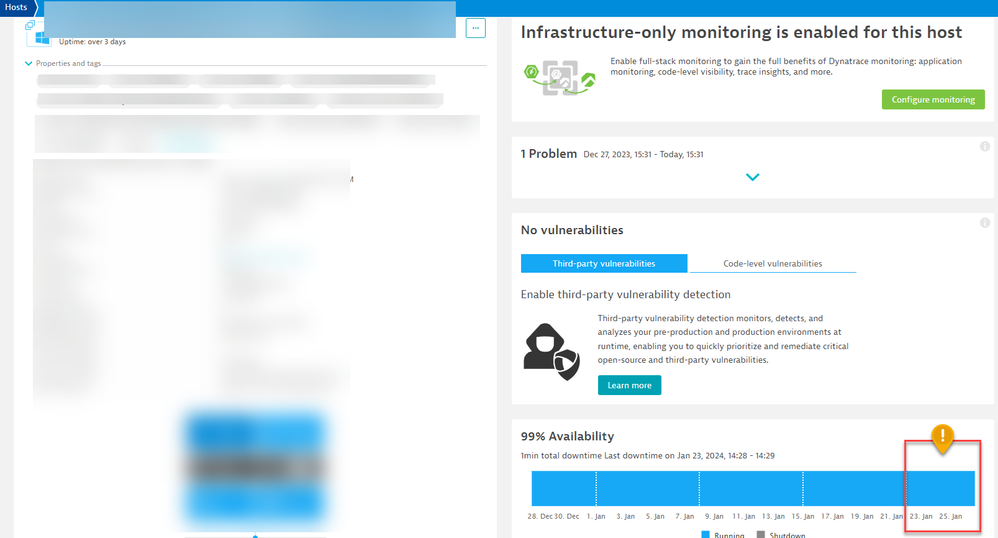Expand the 1 Problem panel chevron
This screenshot has height=538, width=998.
(x=753, y=177)
